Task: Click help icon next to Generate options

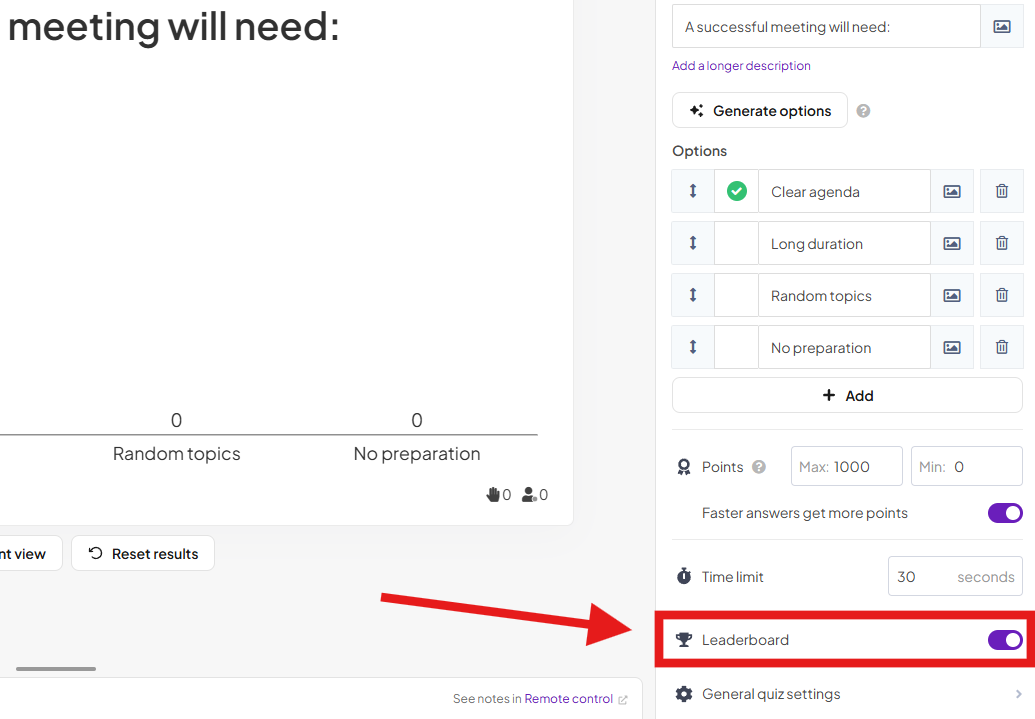Action: pyautogui.click(x=863, y=111)
